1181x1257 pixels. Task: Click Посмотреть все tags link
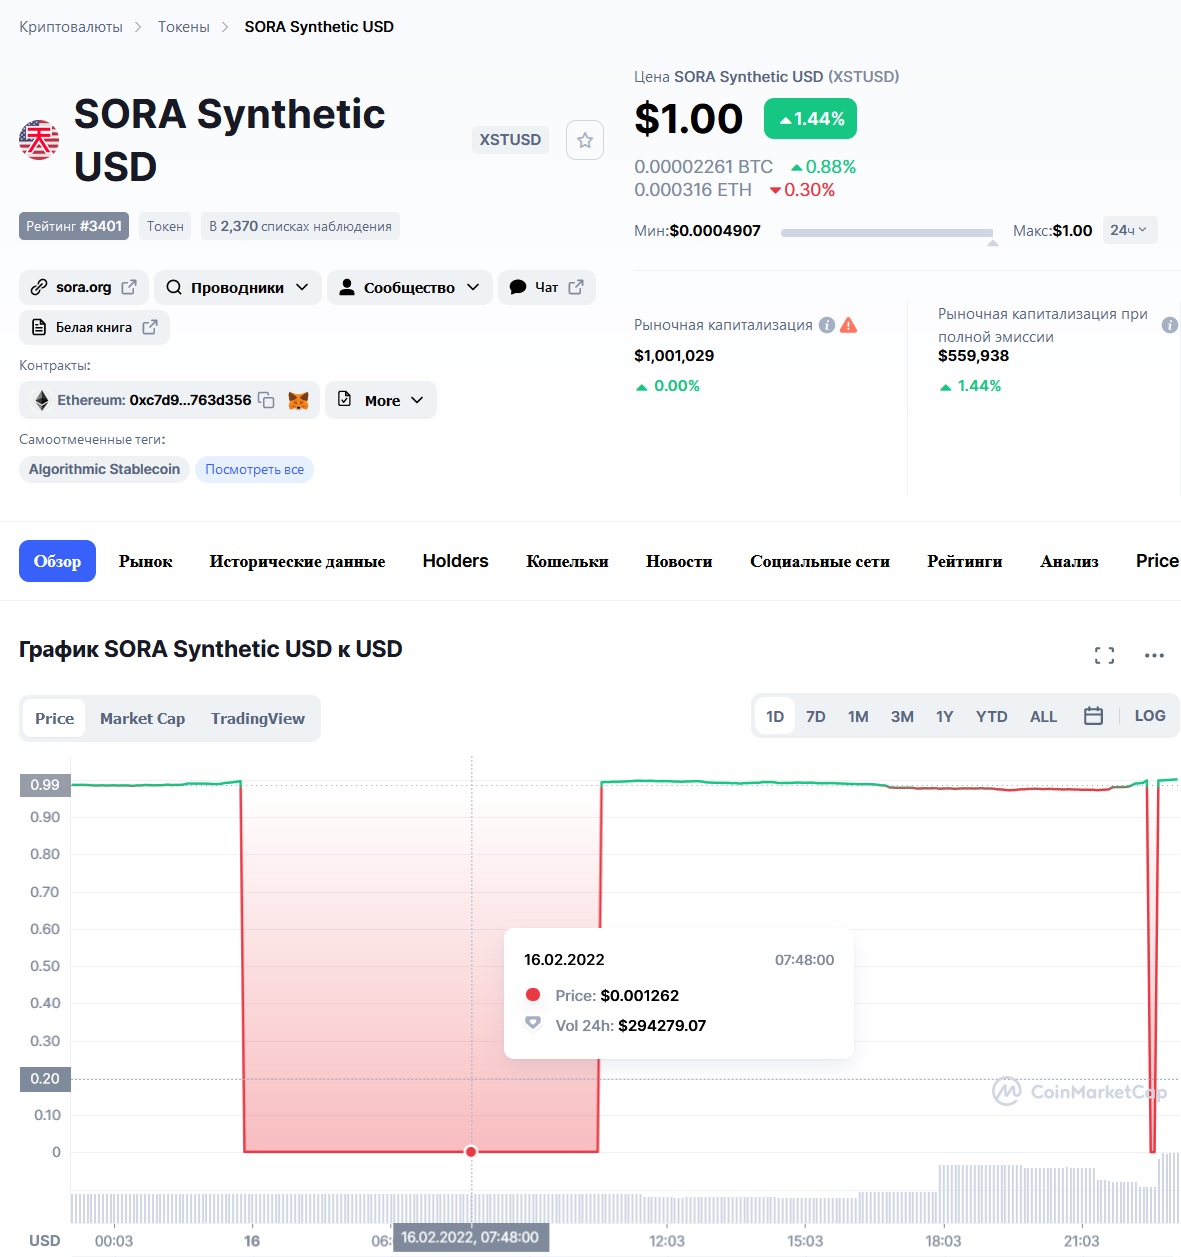[x=254, y=469]
